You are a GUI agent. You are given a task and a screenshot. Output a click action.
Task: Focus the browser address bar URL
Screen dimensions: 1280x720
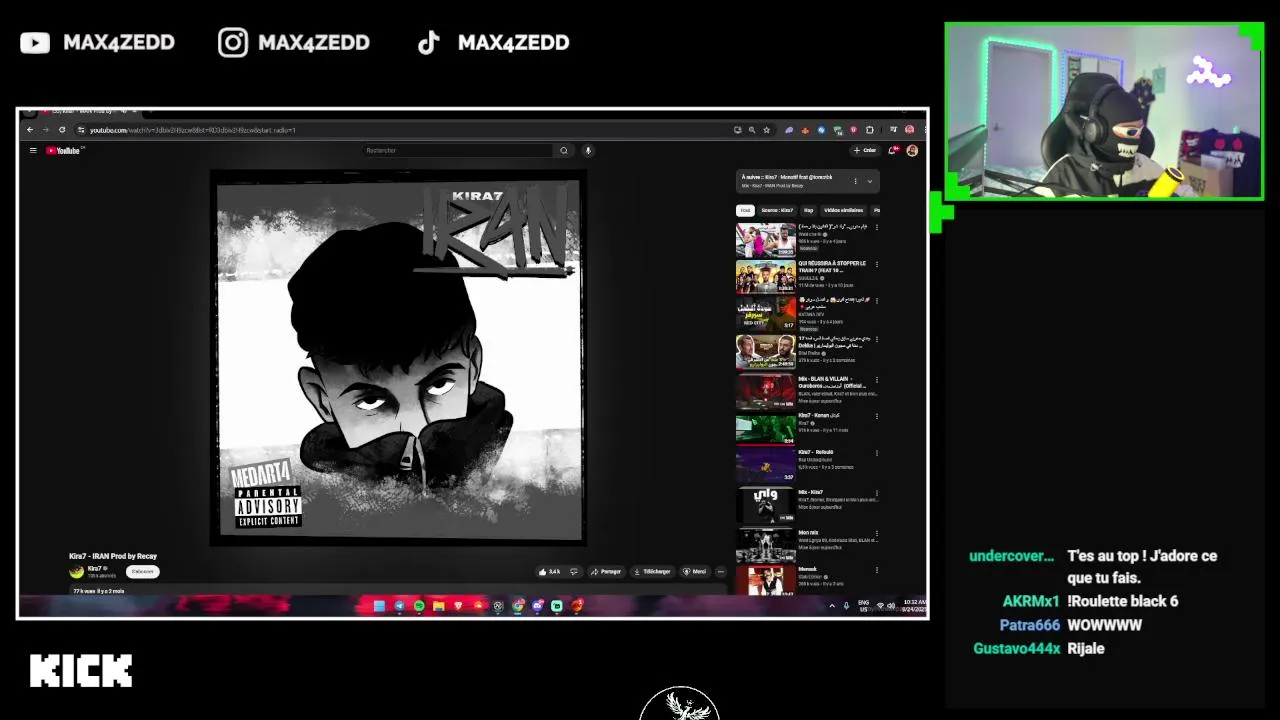[192, 130]
